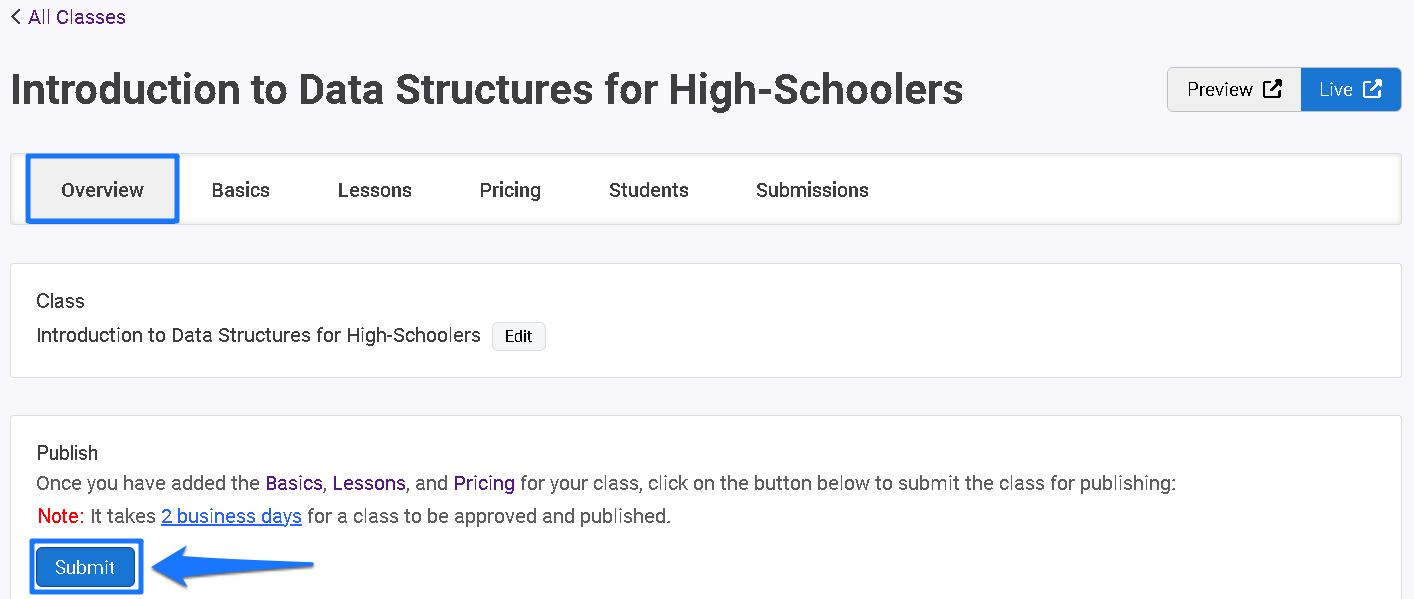Switch to the Basics tab
This screenshot has height=599, width=1414.
(241, 190)
